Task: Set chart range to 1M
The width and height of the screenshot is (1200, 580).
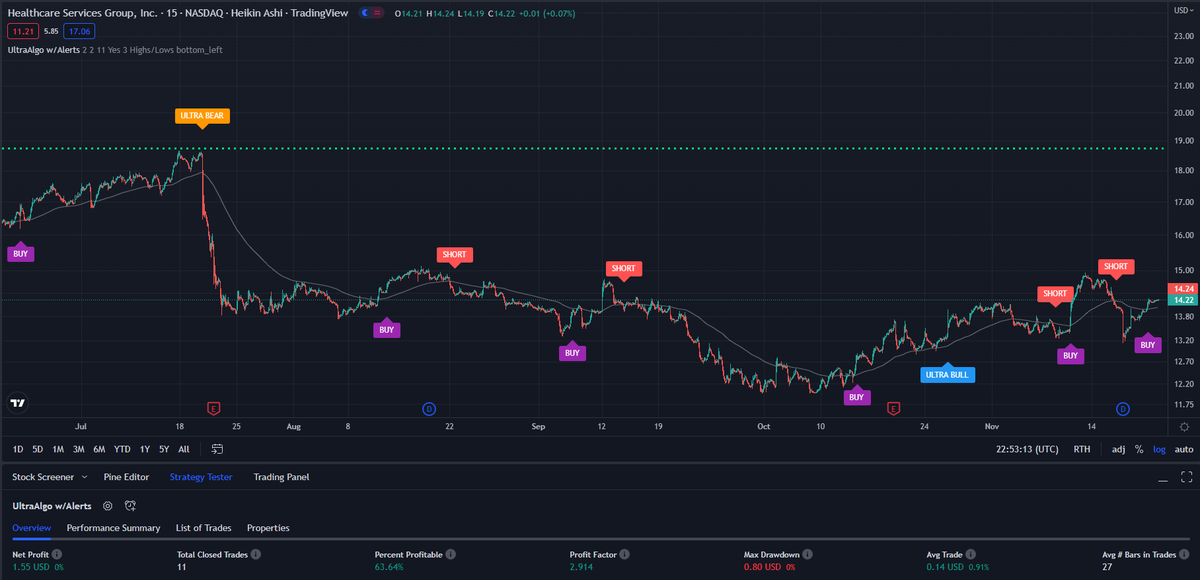Action: pos(58,449)
